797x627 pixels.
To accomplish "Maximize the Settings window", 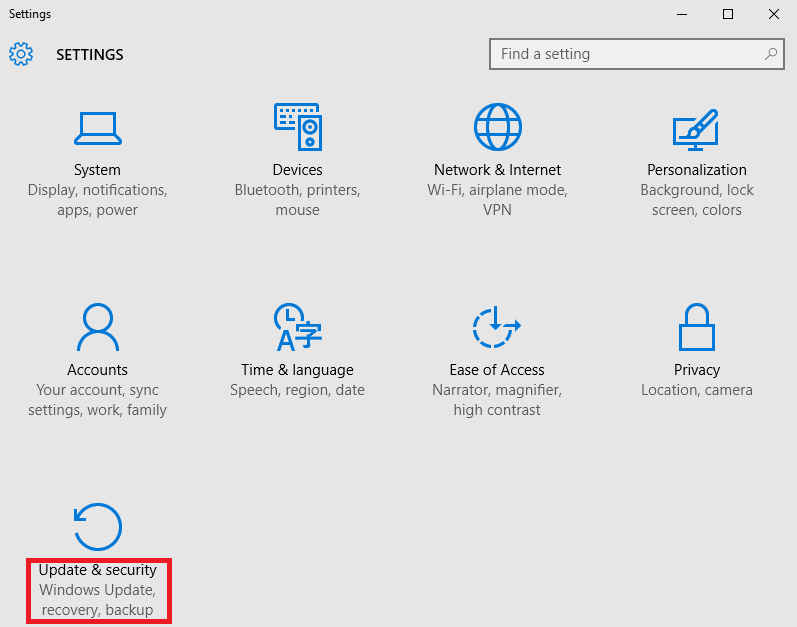I will pyautogui.click(x=728, y=14).
